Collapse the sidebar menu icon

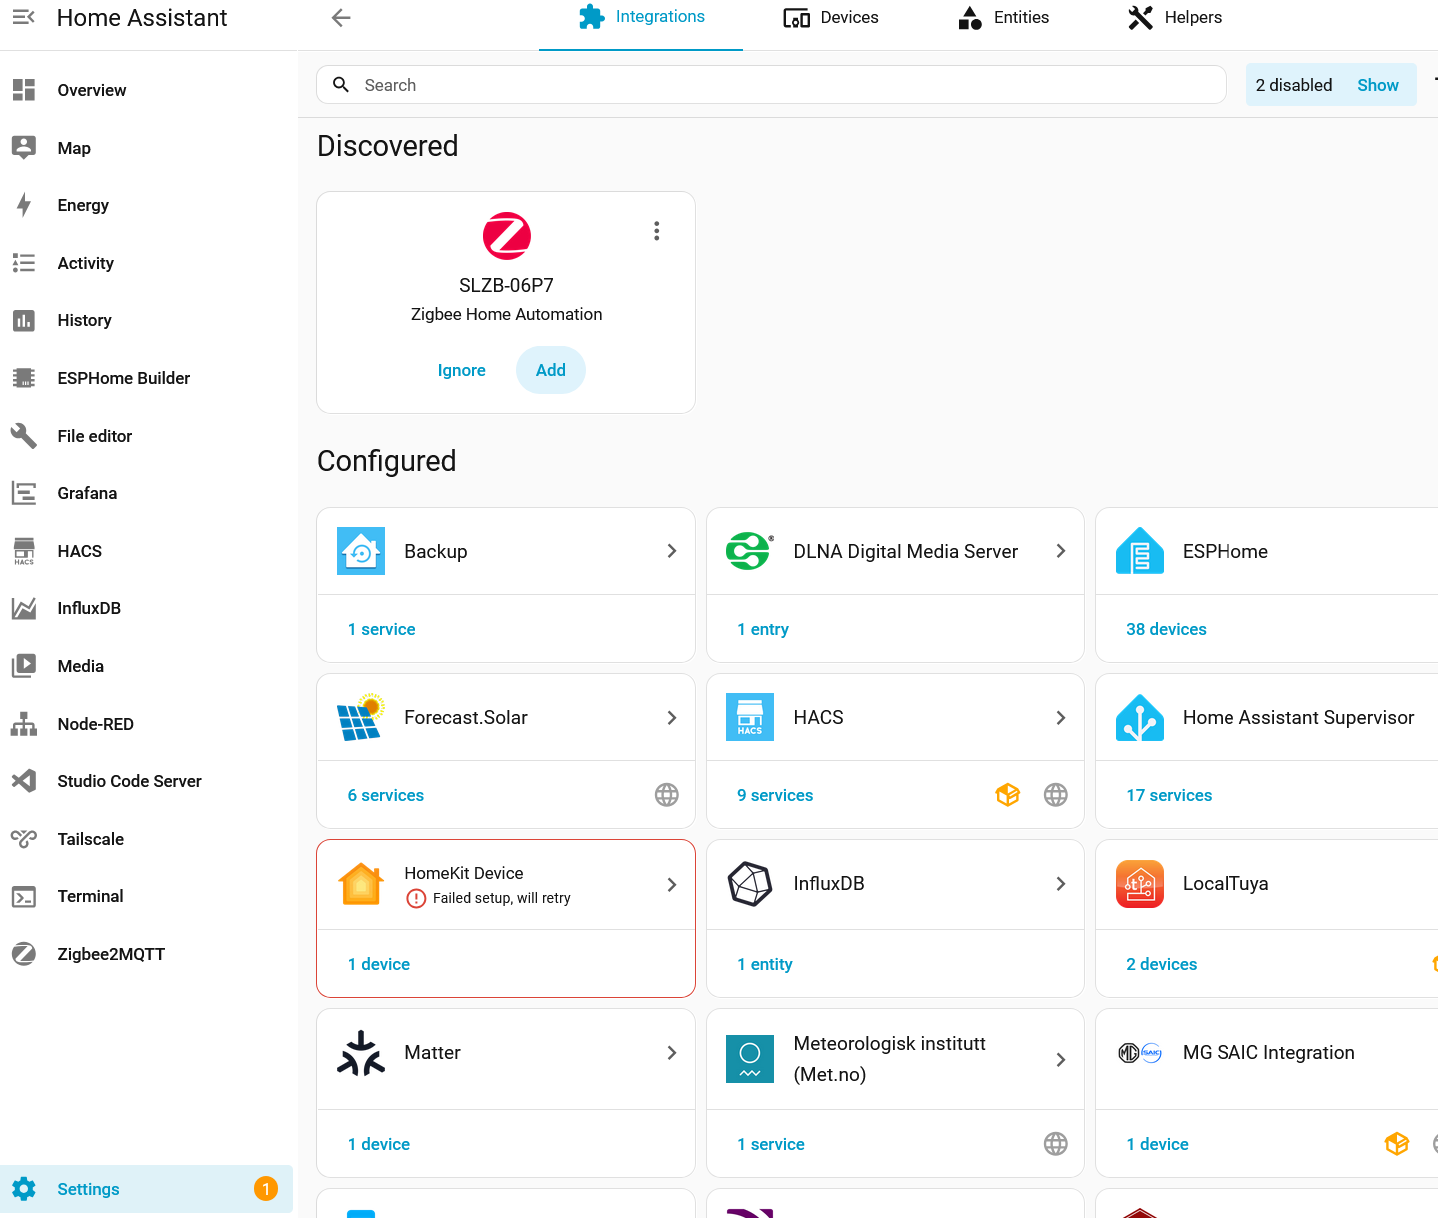click(24, 17)
